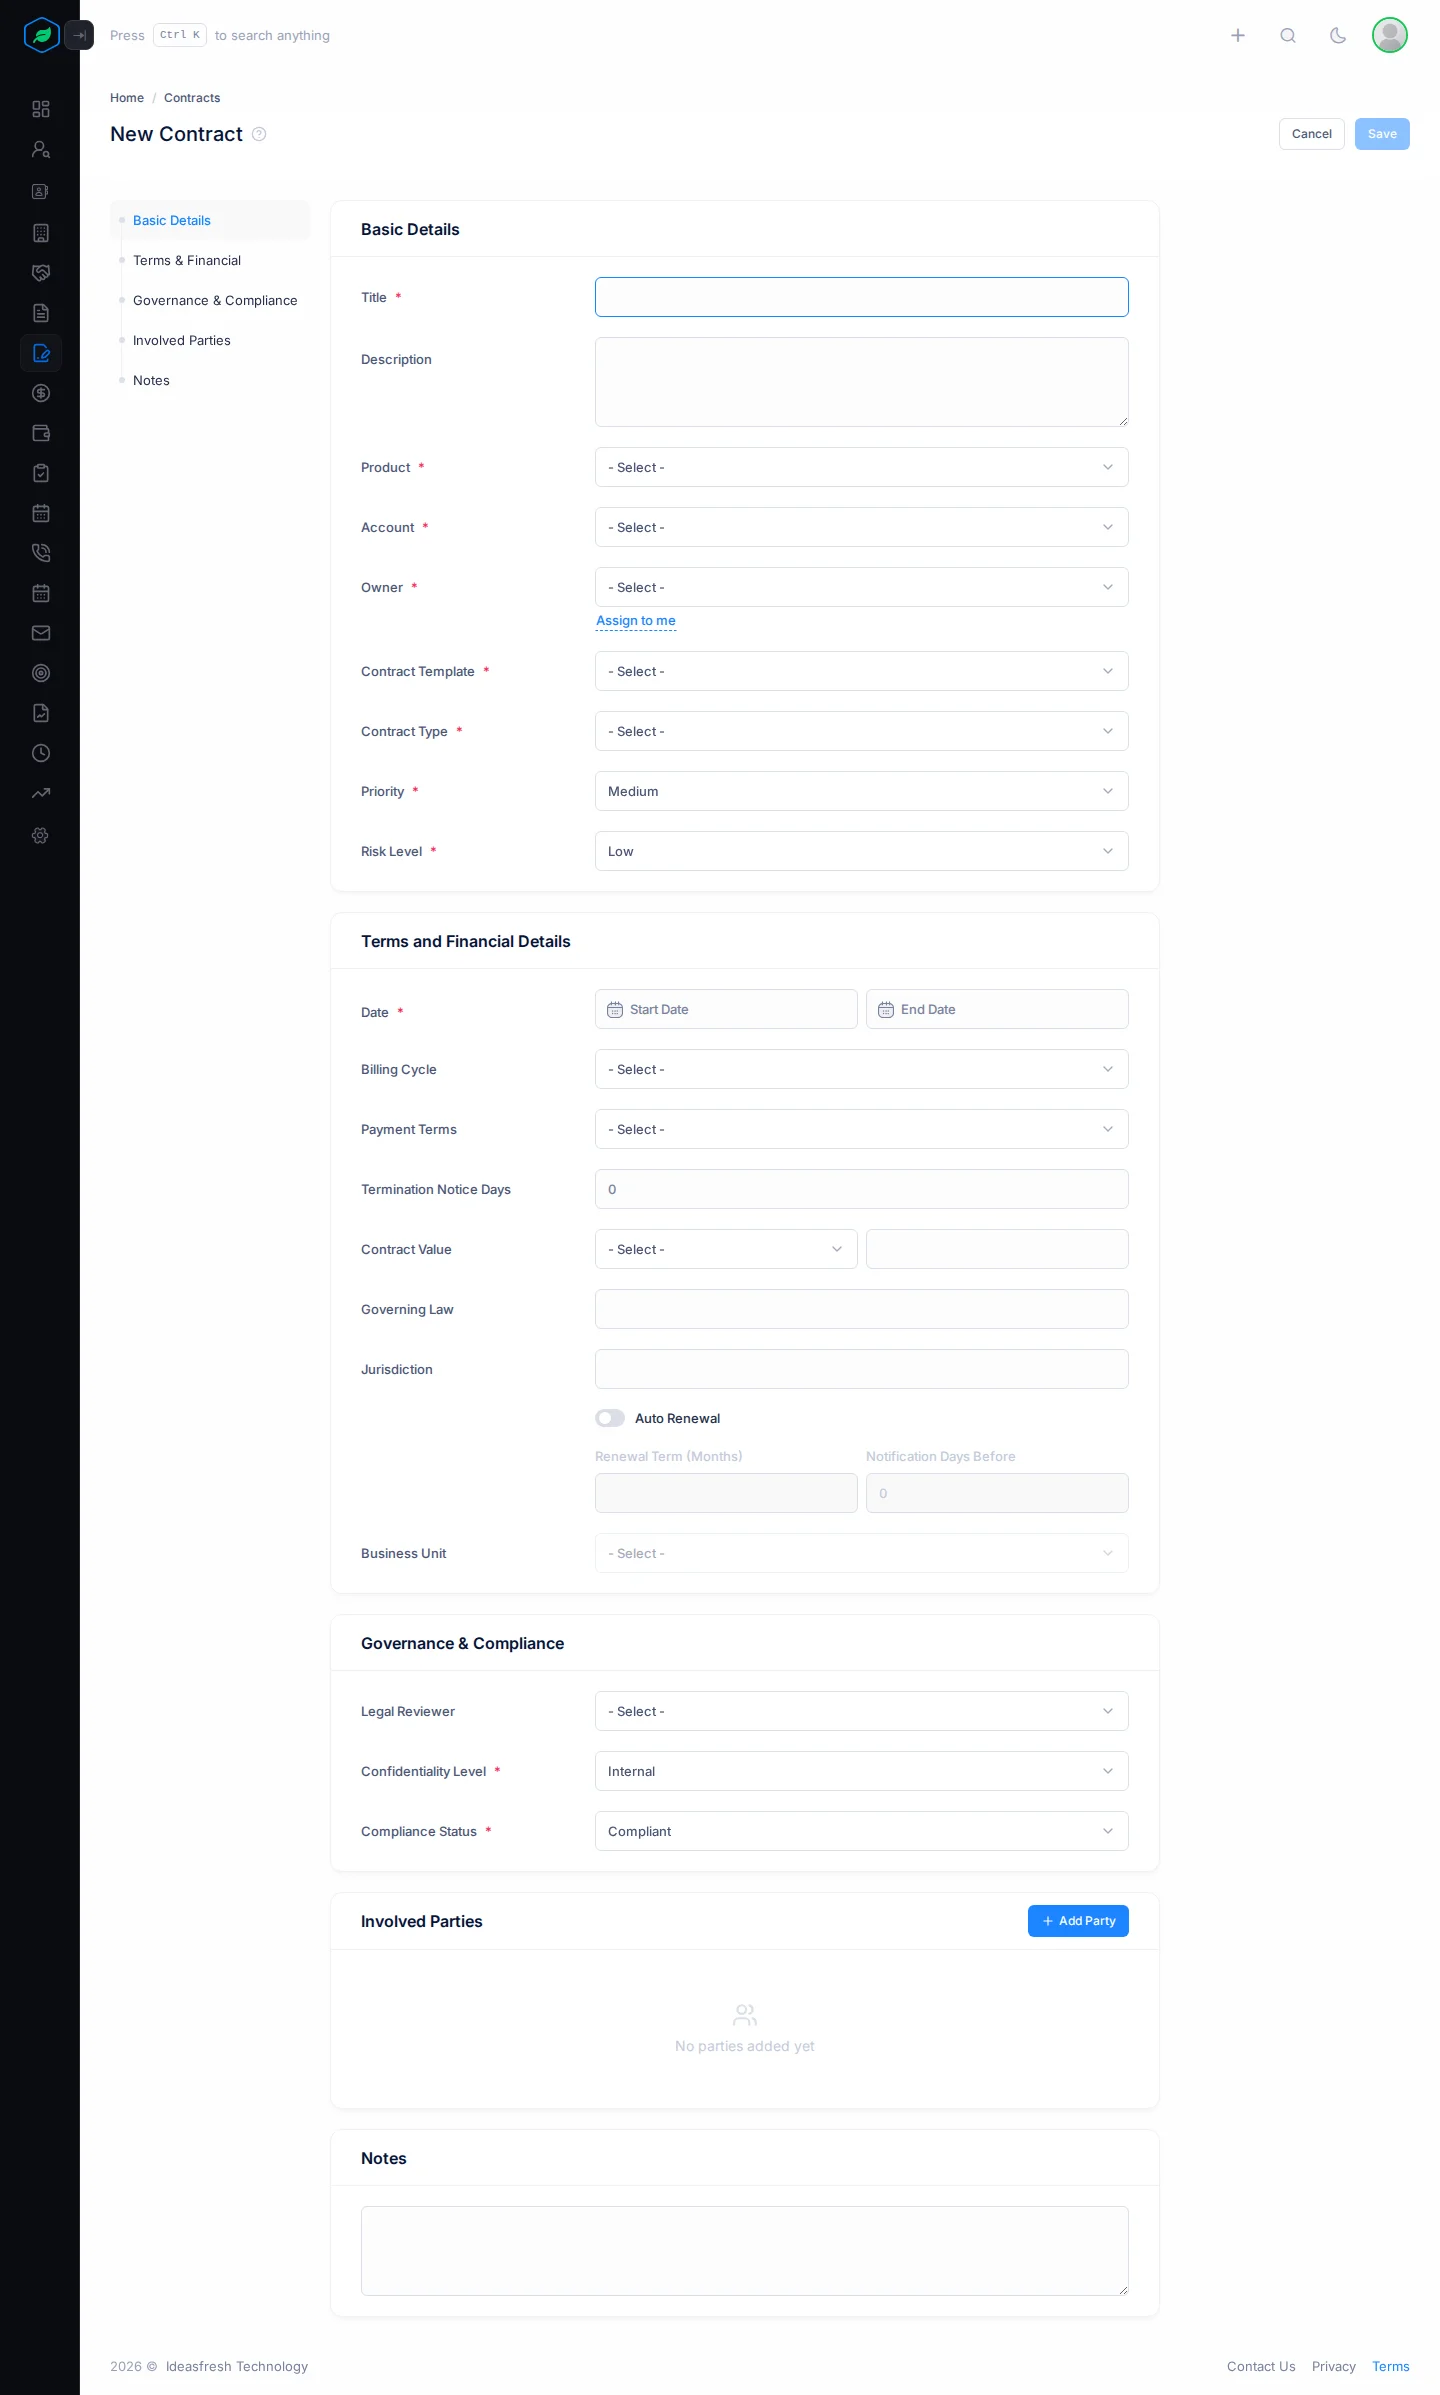The image size is (1440, 2395).
Task: Click the Assign to me link
Action: click(636, 621)
